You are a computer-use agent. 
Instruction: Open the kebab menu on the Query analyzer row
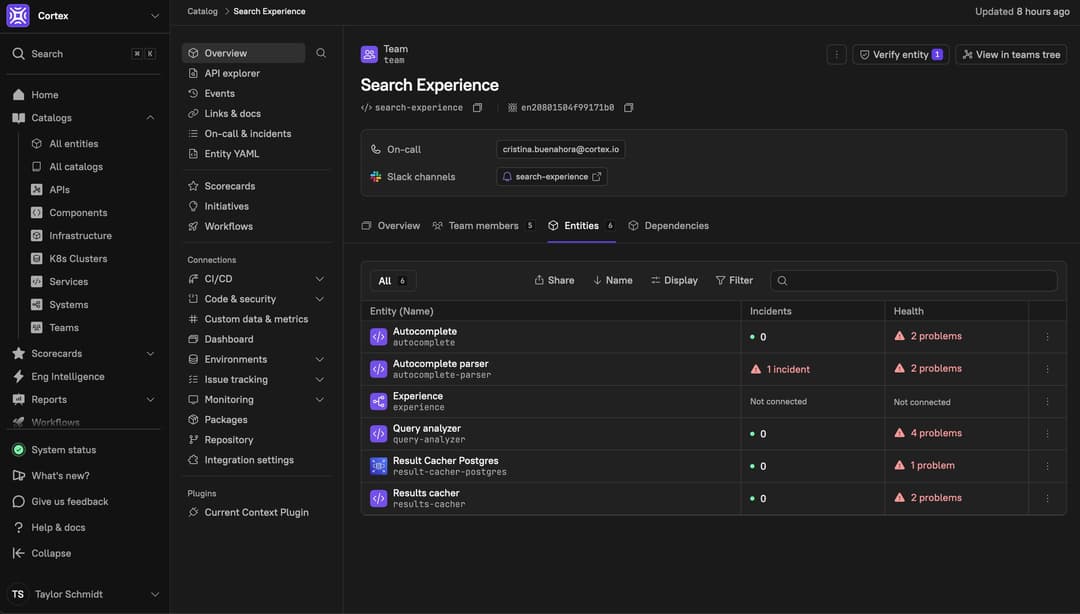tap(1046, 432)
